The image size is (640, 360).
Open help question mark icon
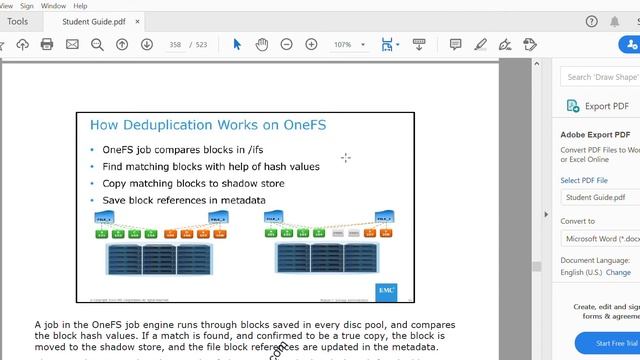click(x=591, y=21)
